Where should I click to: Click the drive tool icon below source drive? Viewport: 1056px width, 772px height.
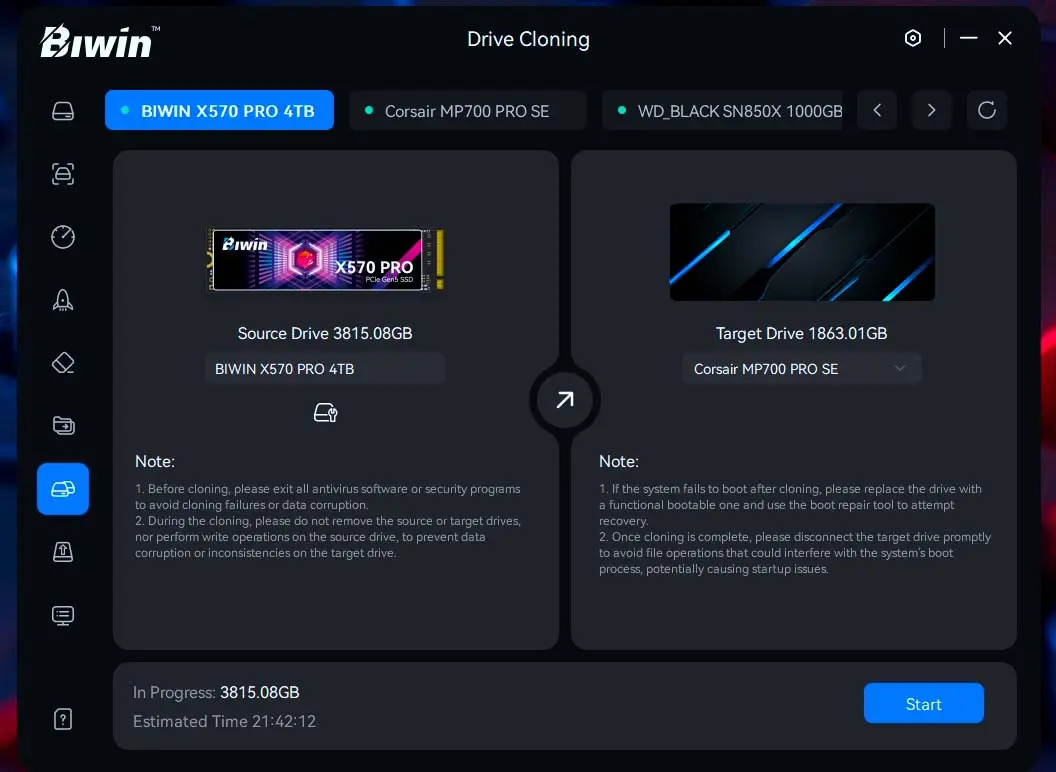[x=325, y=412]
